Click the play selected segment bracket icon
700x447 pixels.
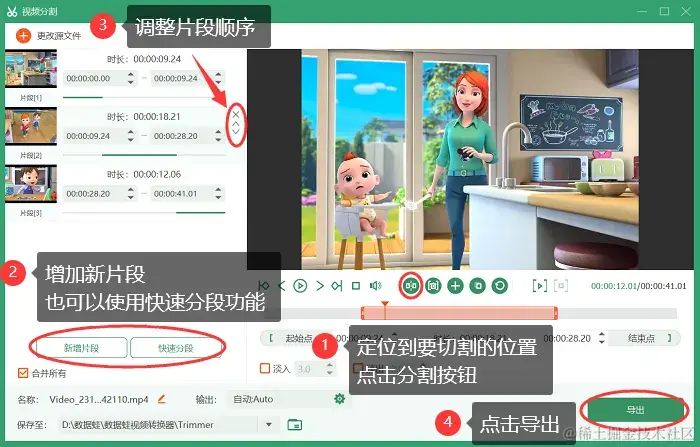coord(540,286)
